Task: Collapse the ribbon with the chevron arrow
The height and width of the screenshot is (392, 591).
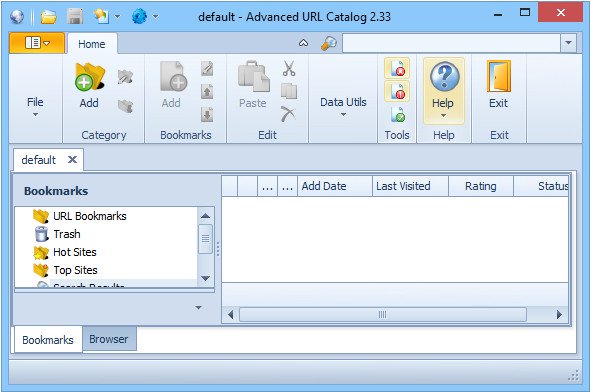Action: [x=303, y=43]
